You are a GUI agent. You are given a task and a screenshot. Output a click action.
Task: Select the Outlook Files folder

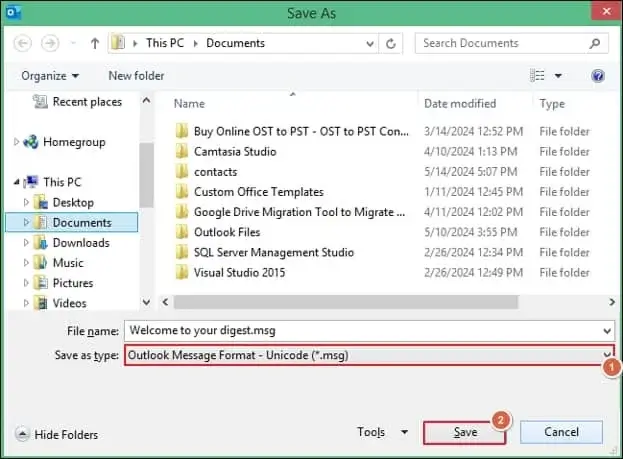pos(229,232)
